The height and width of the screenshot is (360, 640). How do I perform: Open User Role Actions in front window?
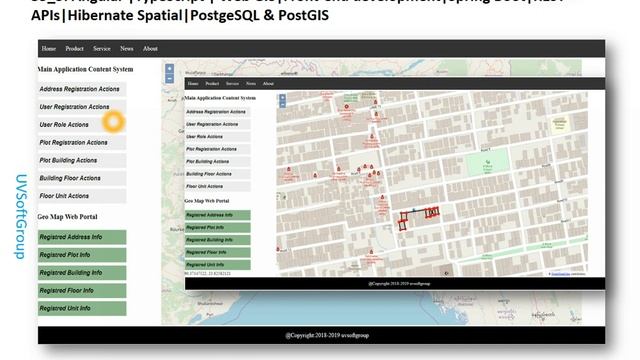[x=218, y=137]
